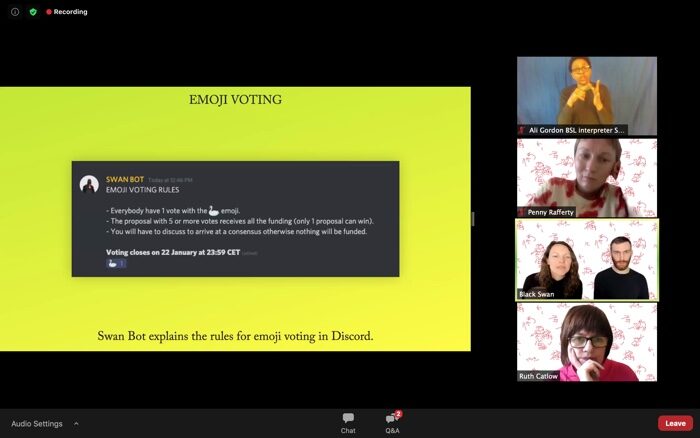
Task: Select Ruth Catlow's video tile
Action: (x=586, y=341)
